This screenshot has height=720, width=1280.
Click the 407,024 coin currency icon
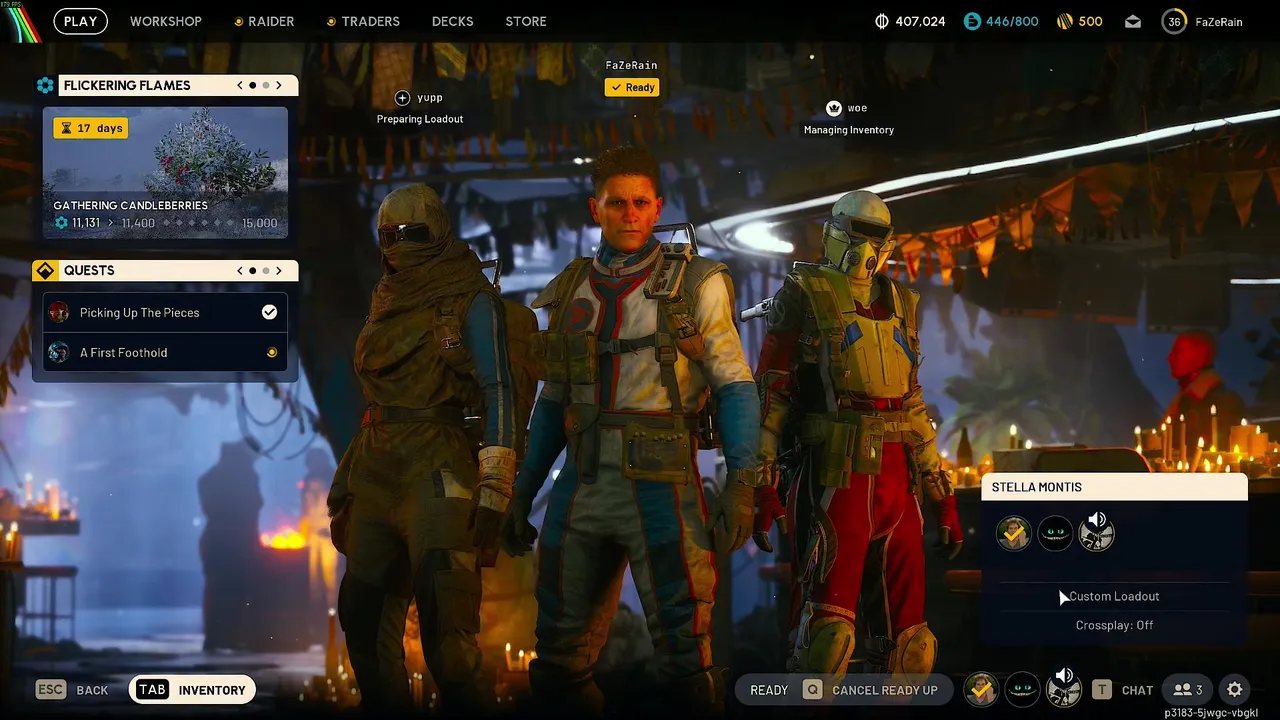[x=881, y=21]
